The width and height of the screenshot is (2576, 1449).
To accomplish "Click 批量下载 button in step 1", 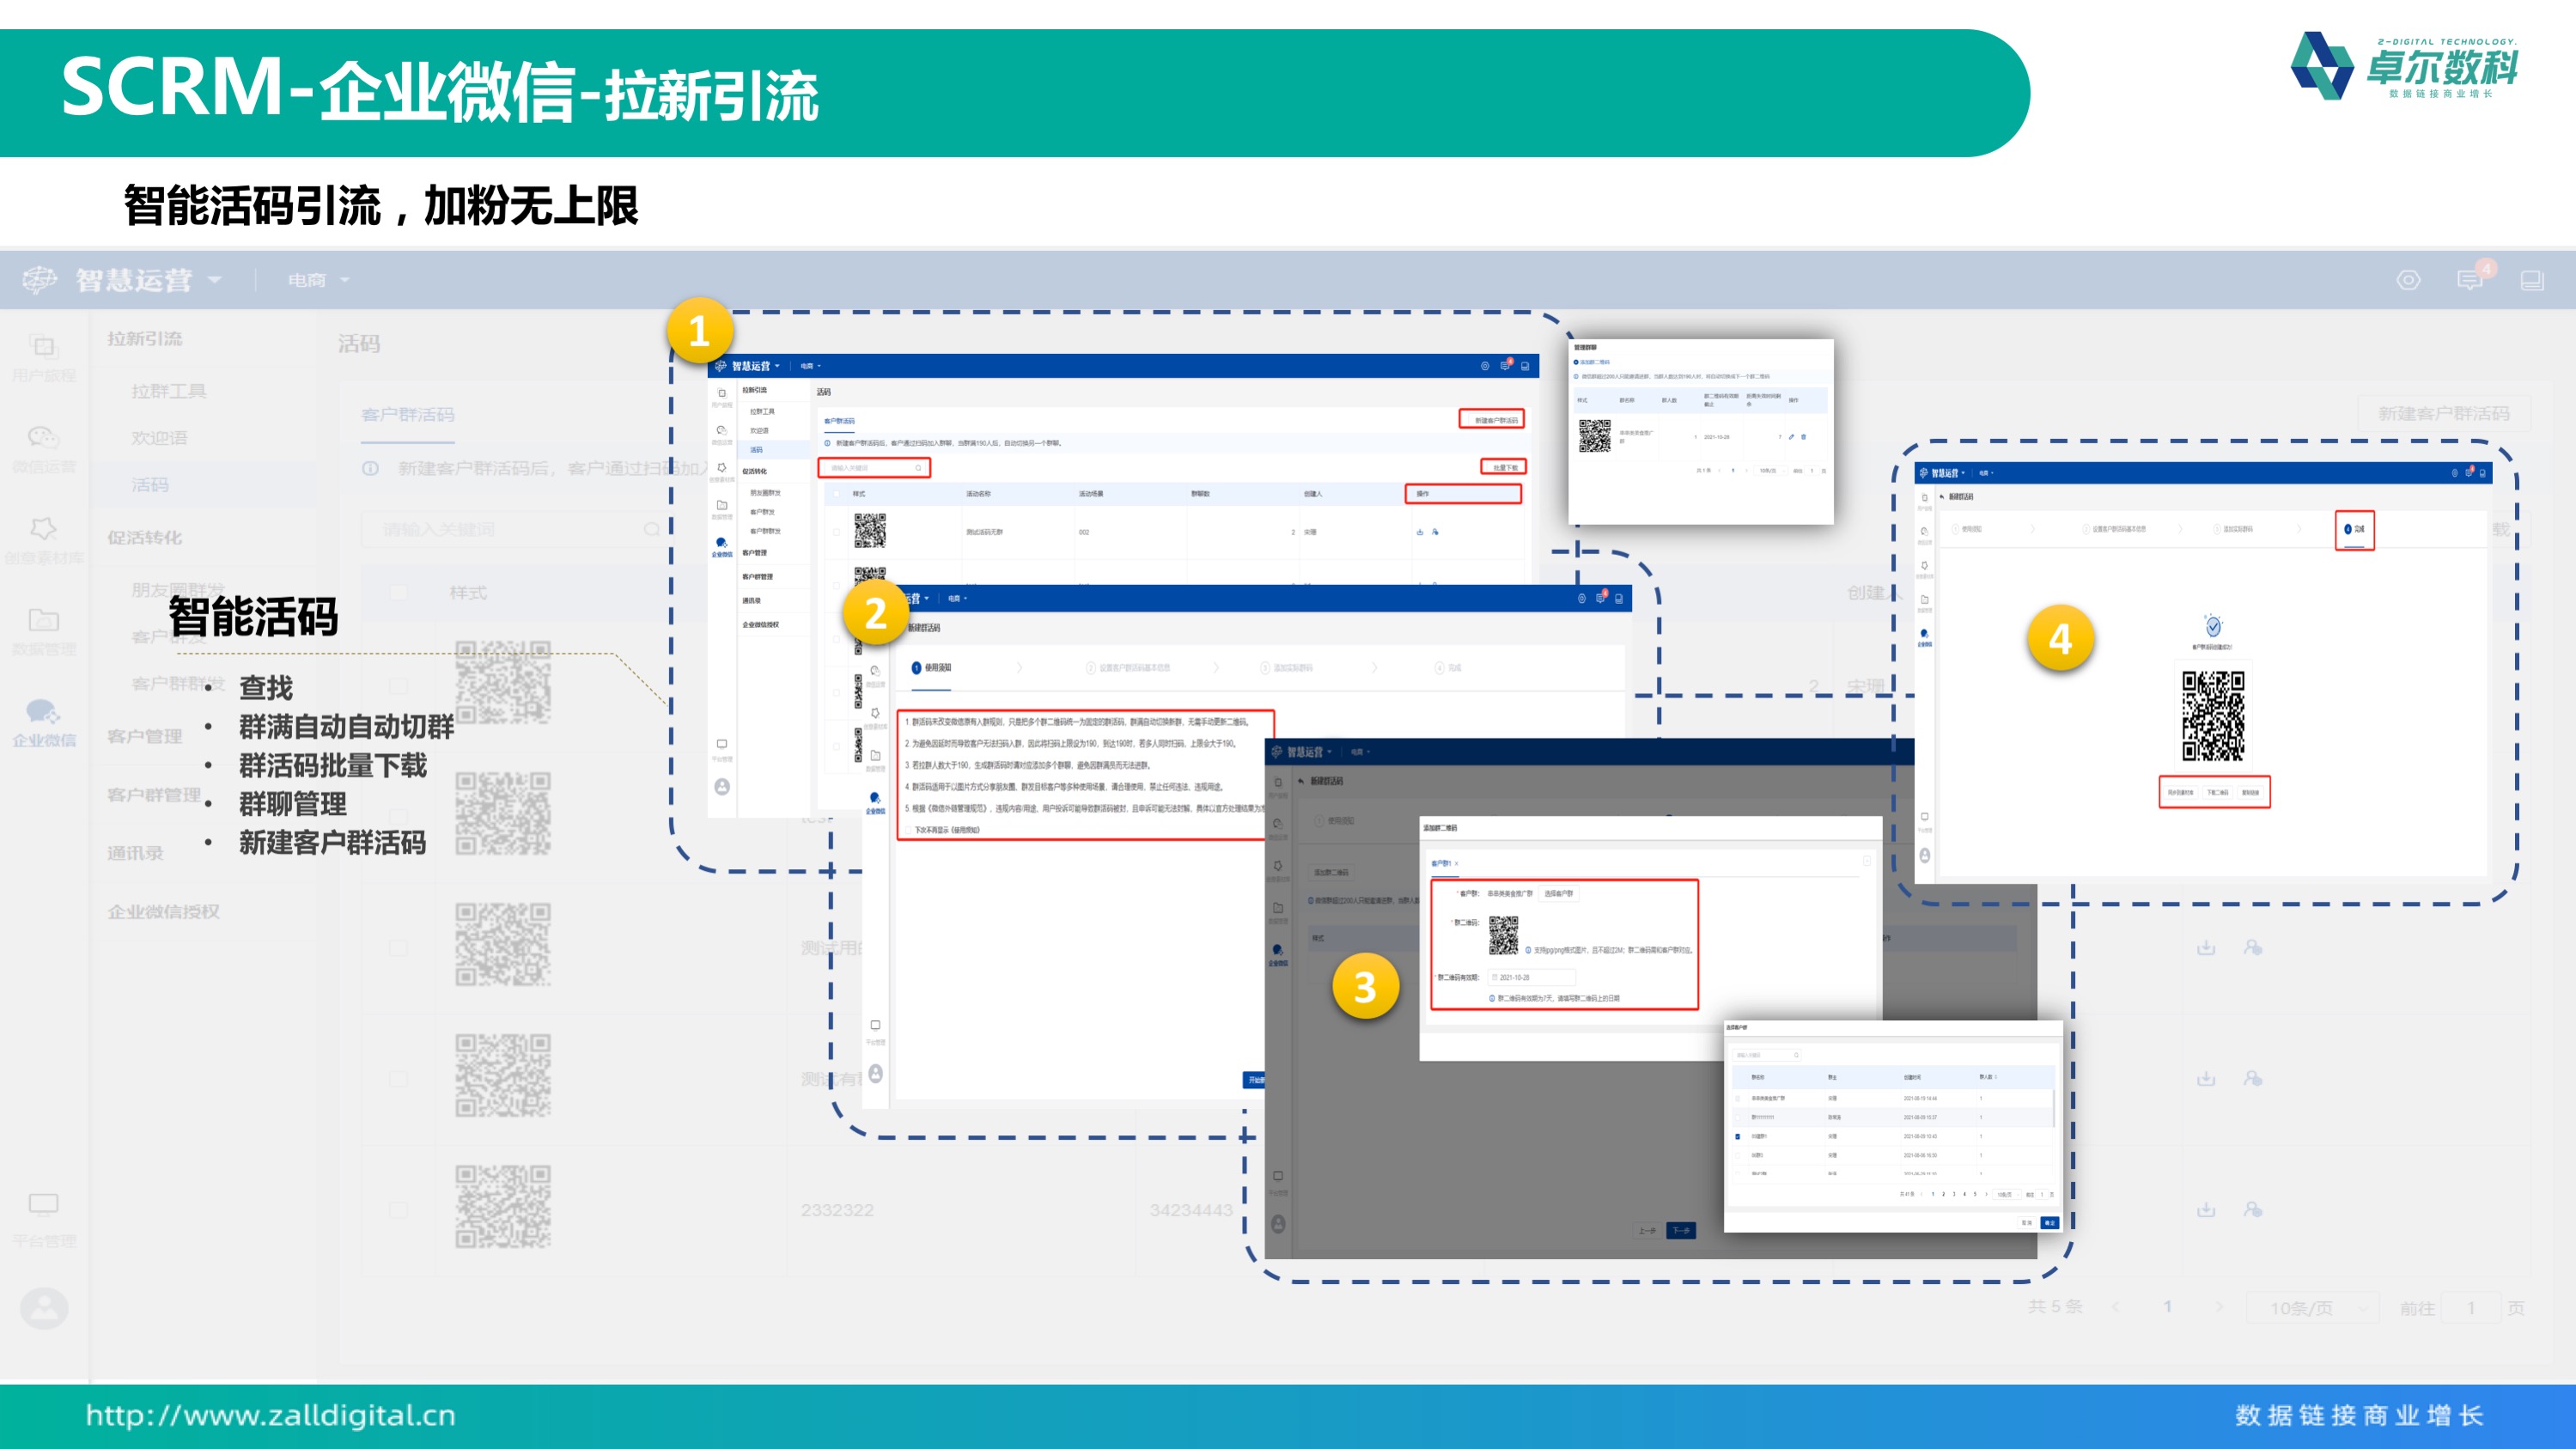I will click(x=1504, y=467).
